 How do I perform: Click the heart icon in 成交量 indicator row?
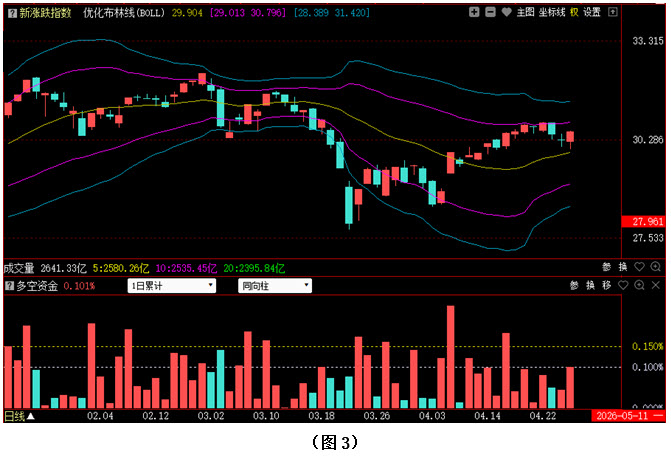pos(638,267)
